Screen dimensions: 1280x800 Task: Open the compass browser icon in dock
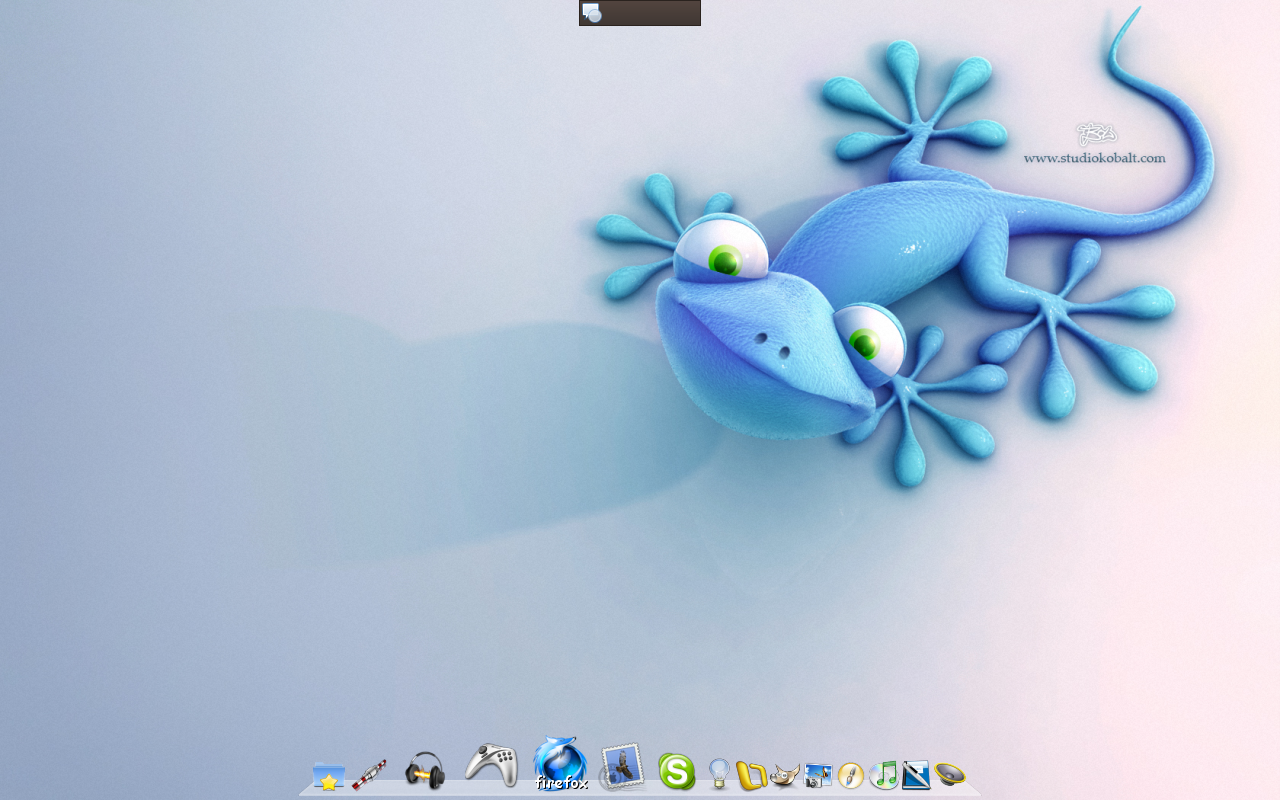(851, 776)
